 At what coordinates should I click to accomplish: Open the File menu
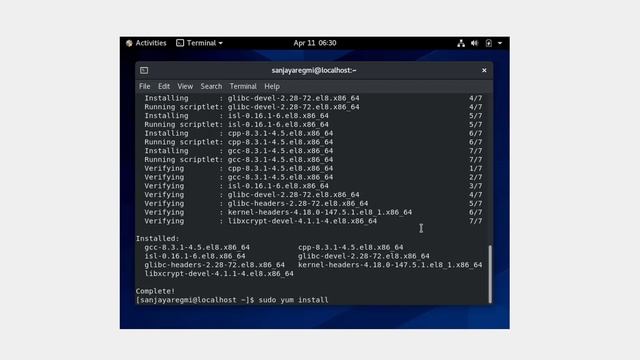pyautogui.click(x=144, y=86)
